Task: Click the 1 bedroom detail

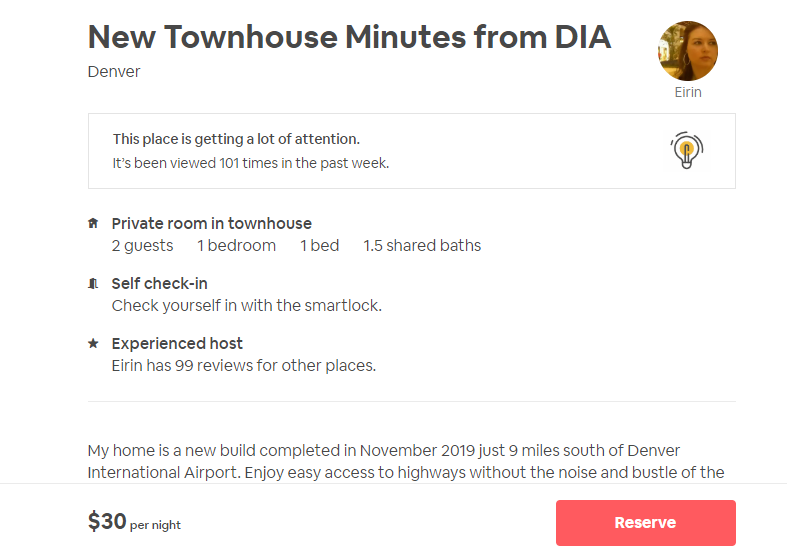Action: tap(236, 246)
